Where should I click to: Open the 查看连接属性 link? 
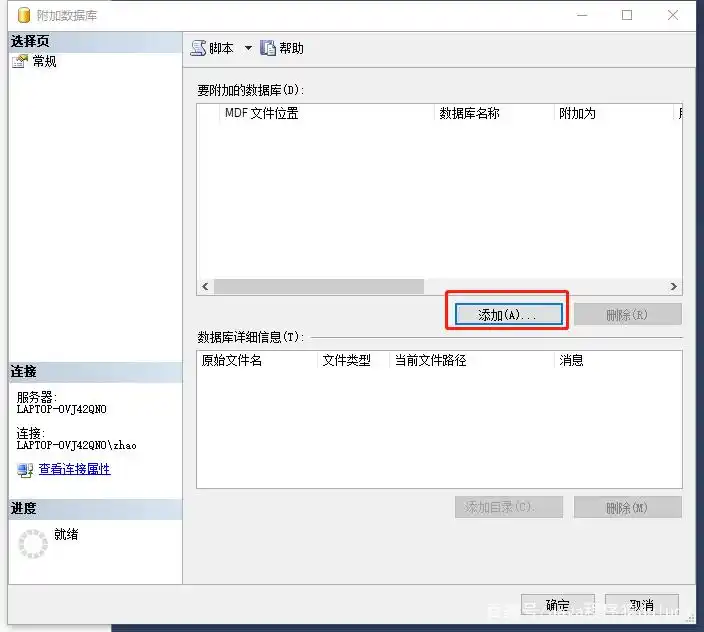tap(75, 469)
